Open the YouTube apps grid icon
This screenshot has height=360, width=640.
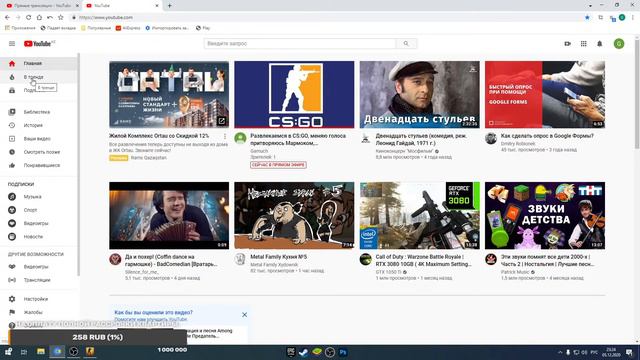point(584,44)
